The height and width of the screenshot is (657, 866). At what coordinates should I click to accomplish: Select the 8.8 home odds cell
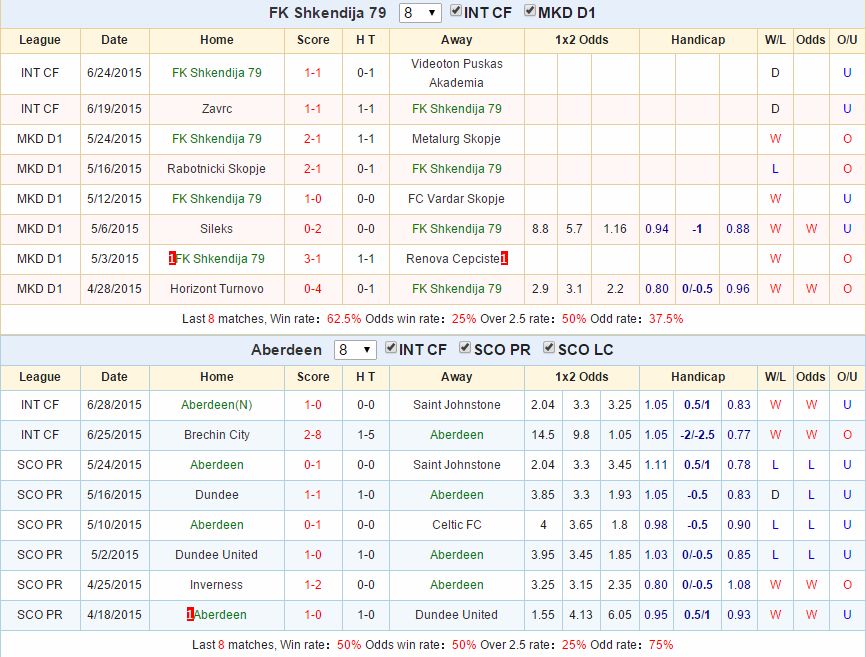(541, 229)
